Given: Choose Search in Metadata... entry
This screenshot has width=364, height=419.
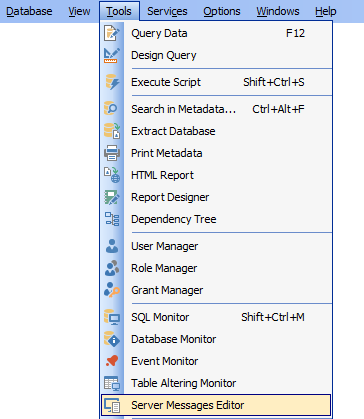Looking at the screenshot, I should 216,109.
